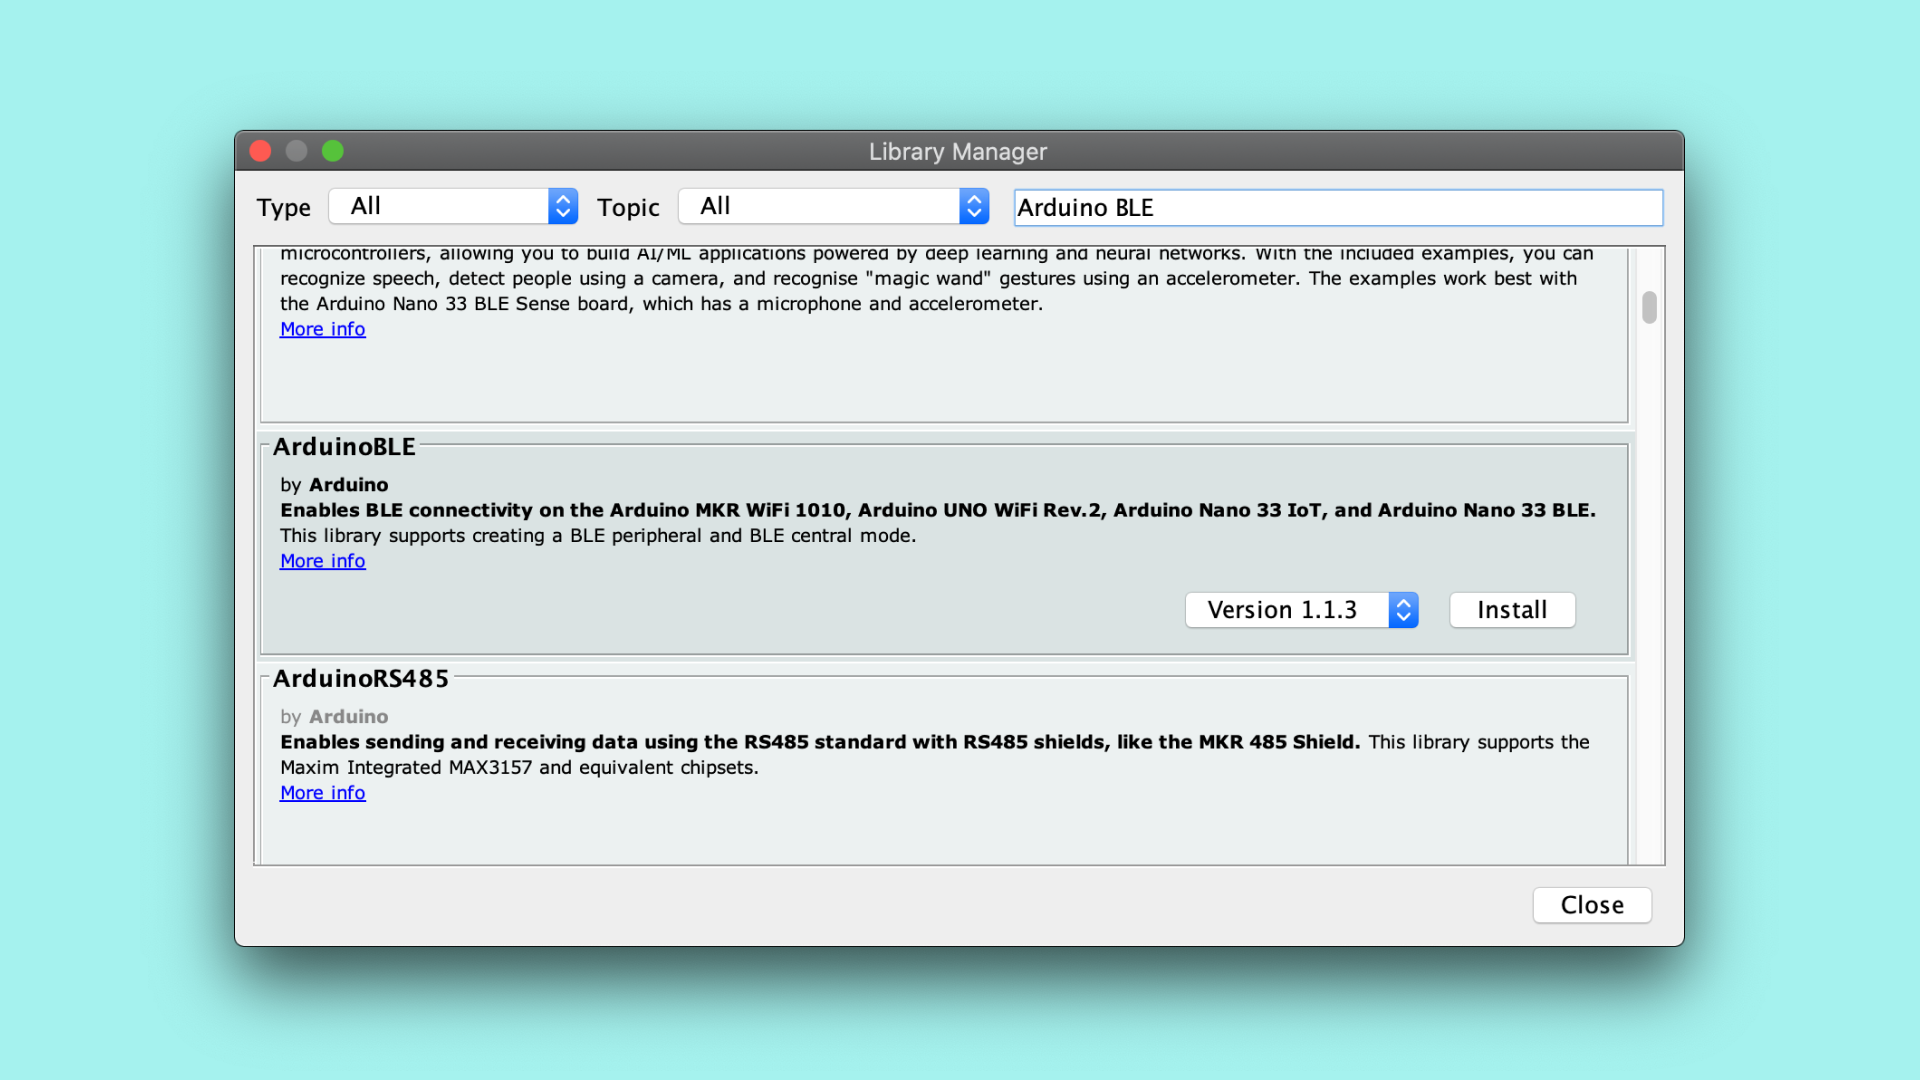Install the ArduinoBLE library
Image resolution: width=1920 pixels, height=1080 pixels.
coord(1512,610)
